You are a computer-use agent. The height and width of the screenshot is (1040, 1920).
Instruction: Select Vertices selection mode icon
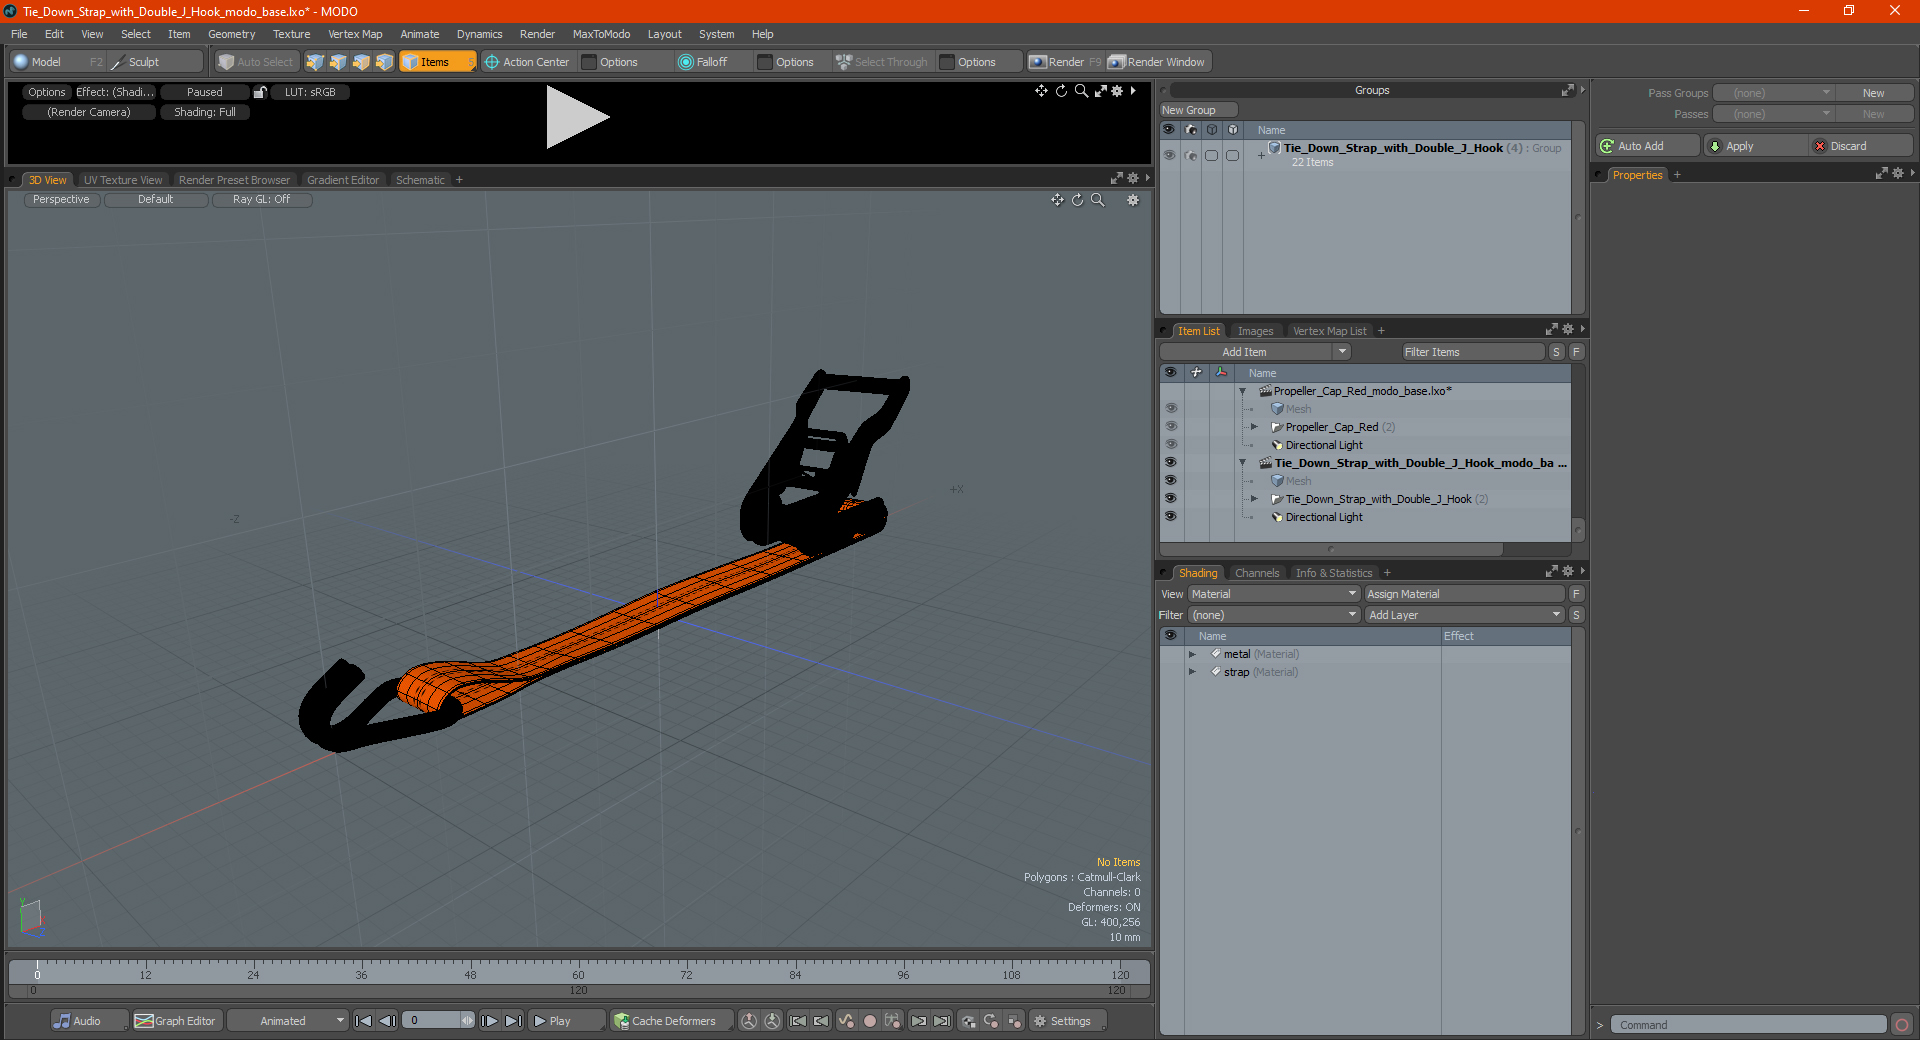(x=315, y=62)
